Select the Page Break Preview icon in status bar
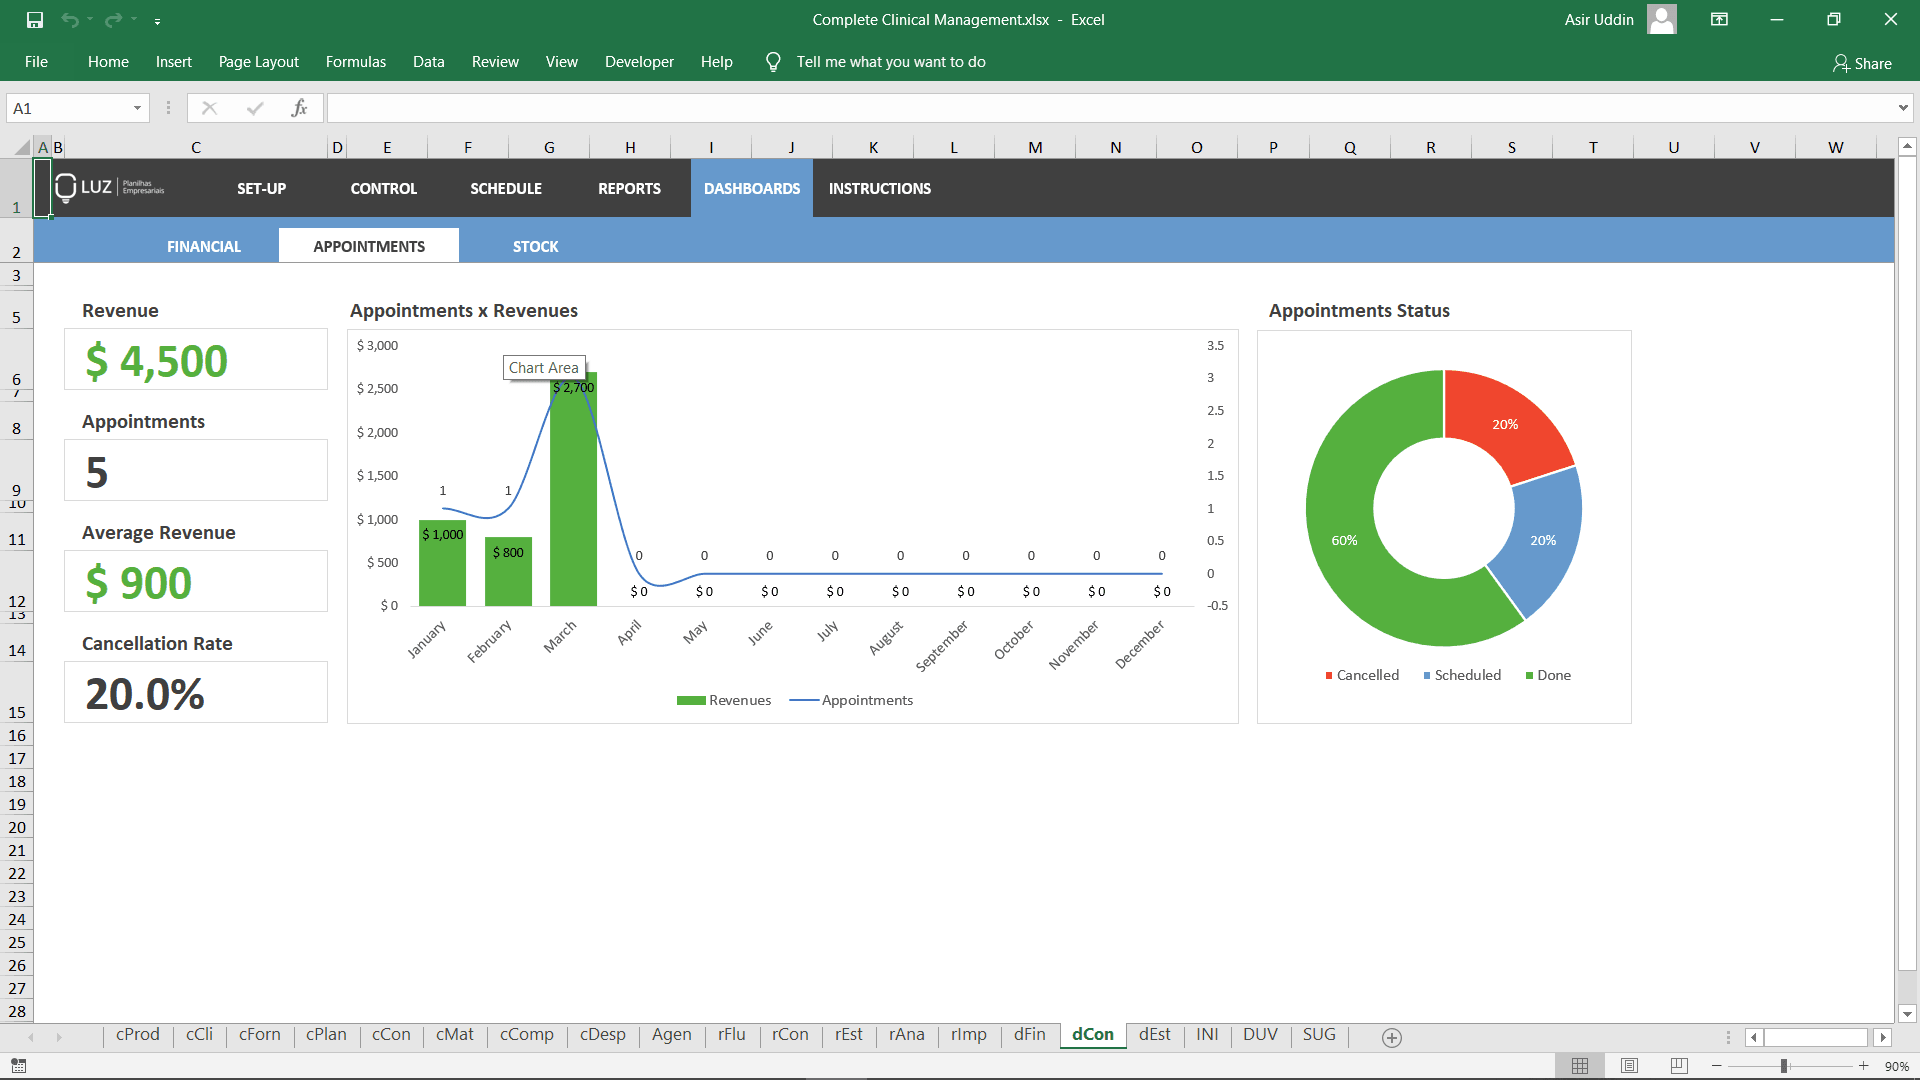This screenshot has width=1920, height=1080. coord(1677,1065)
